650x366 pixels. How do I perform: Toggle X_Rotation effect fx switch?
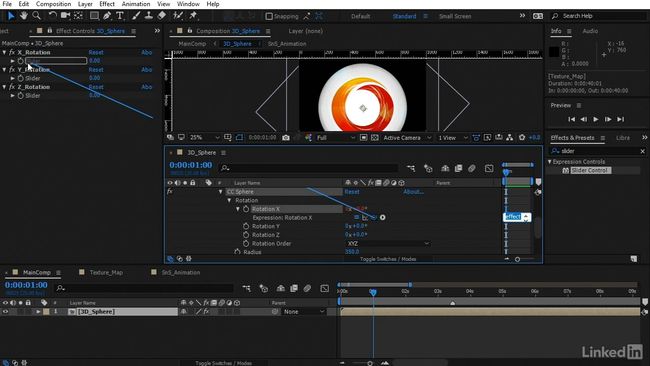[x=12, y=53]
